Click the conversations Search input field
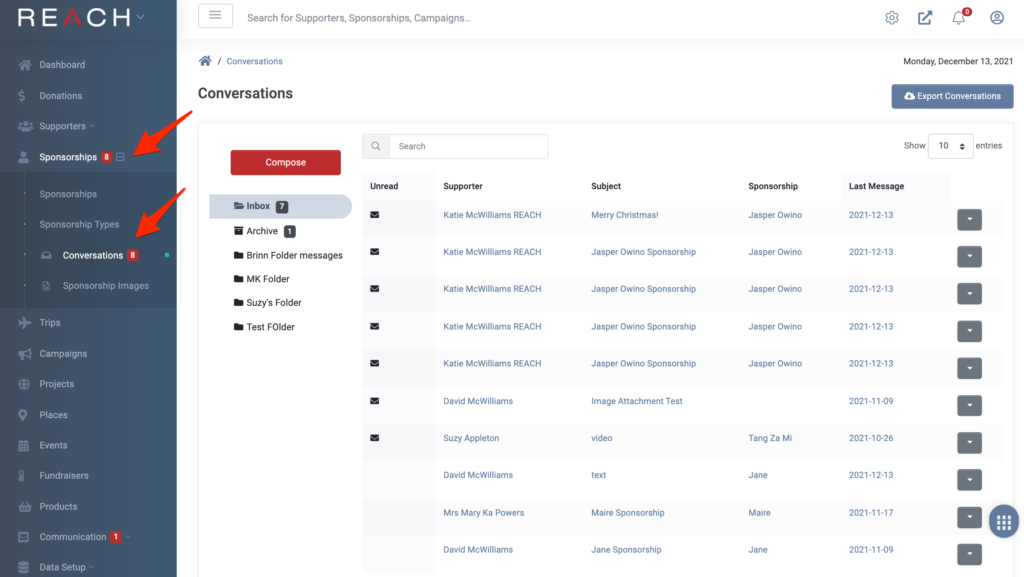This screenshot has width=1024, height=577. [468, 146]
